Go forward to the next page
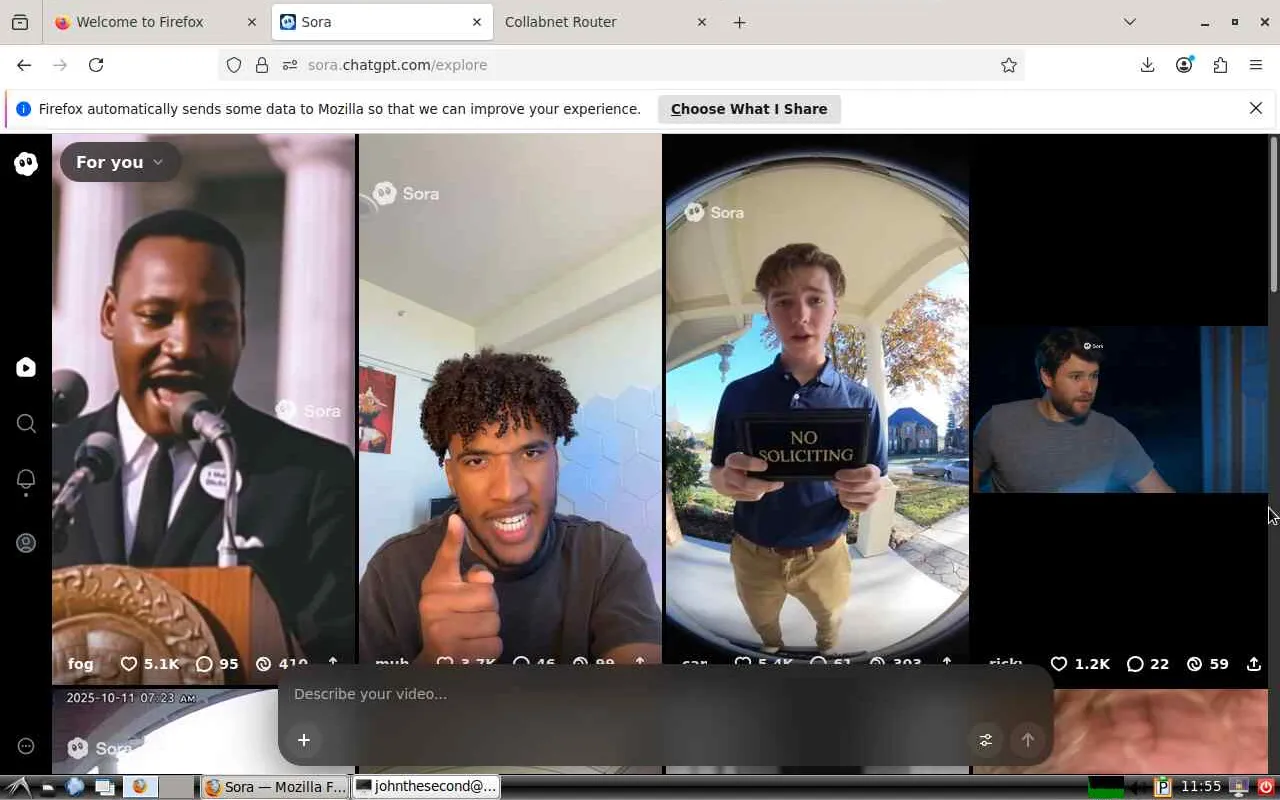Viewport: 1280px width, 800px height. [60, 65]
